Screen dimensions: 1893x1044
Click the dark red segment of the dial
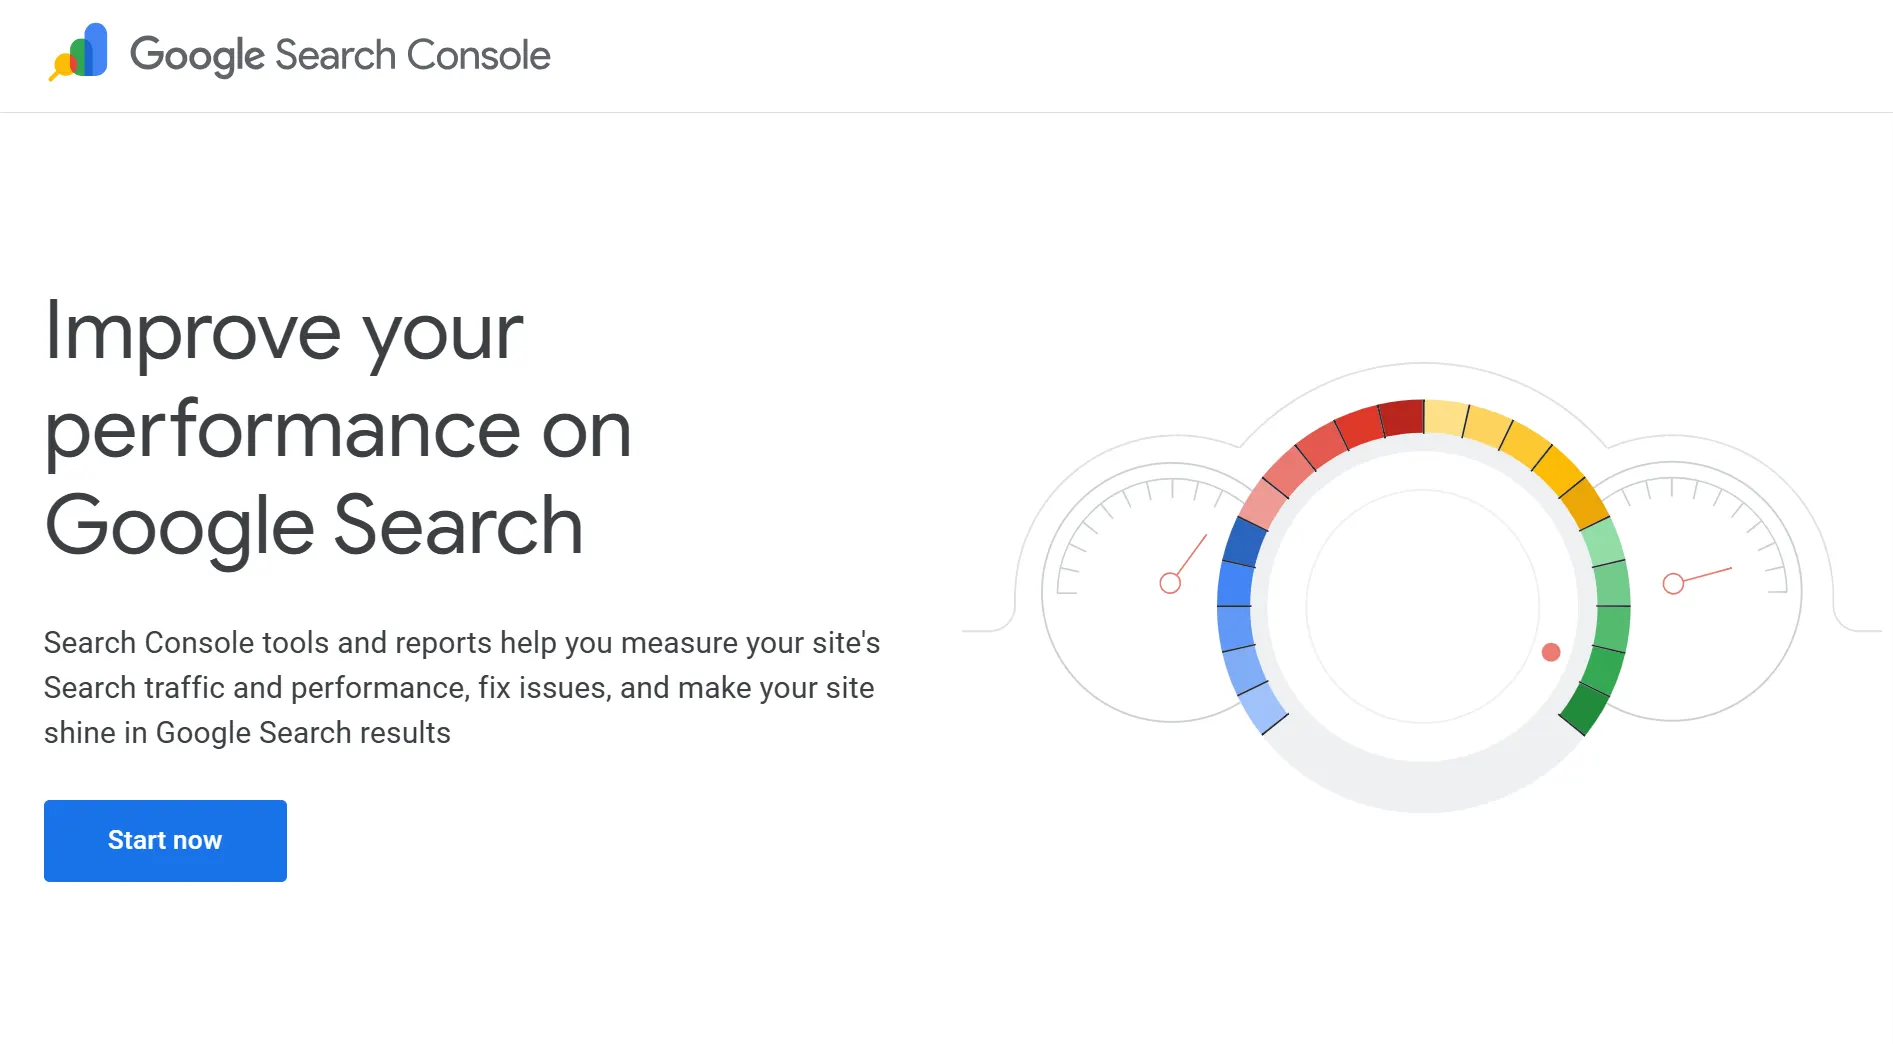point(1402,417)
